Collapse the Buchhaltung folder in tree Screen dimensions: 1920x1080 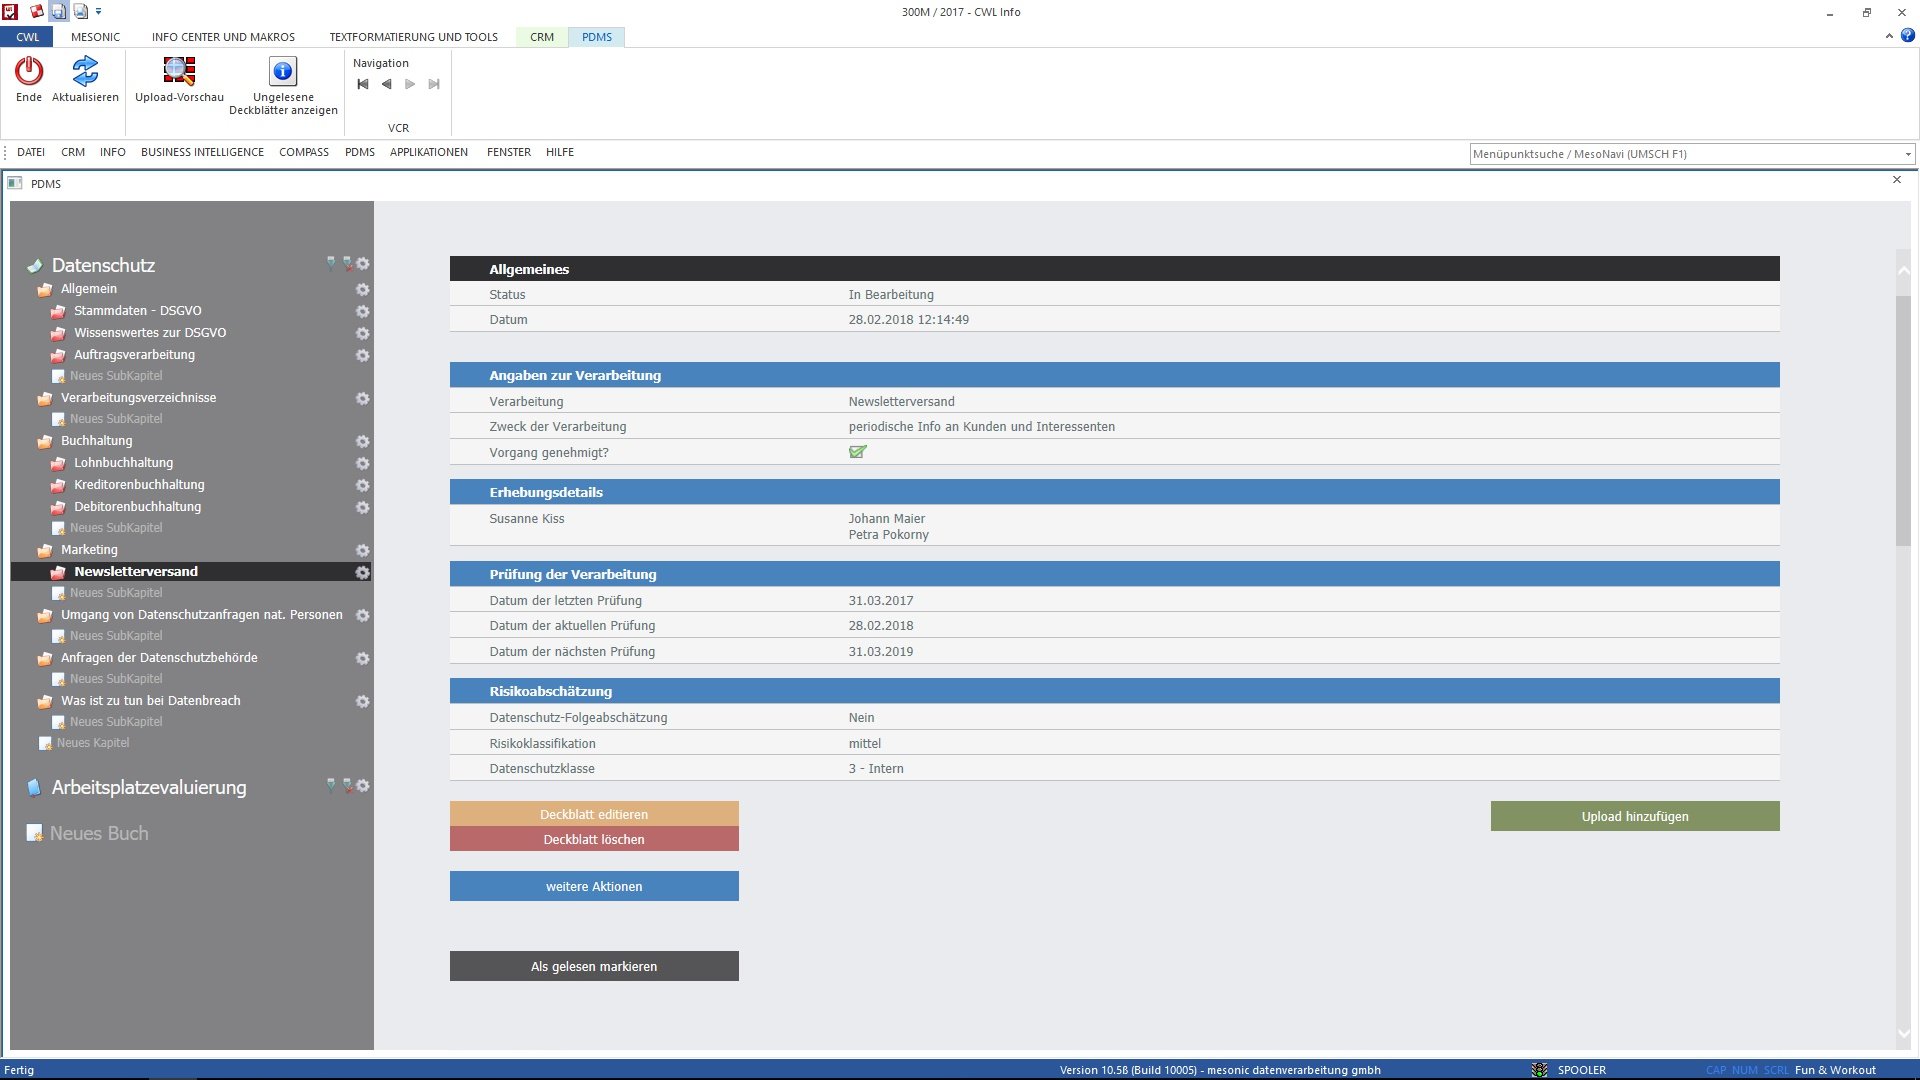44,441
